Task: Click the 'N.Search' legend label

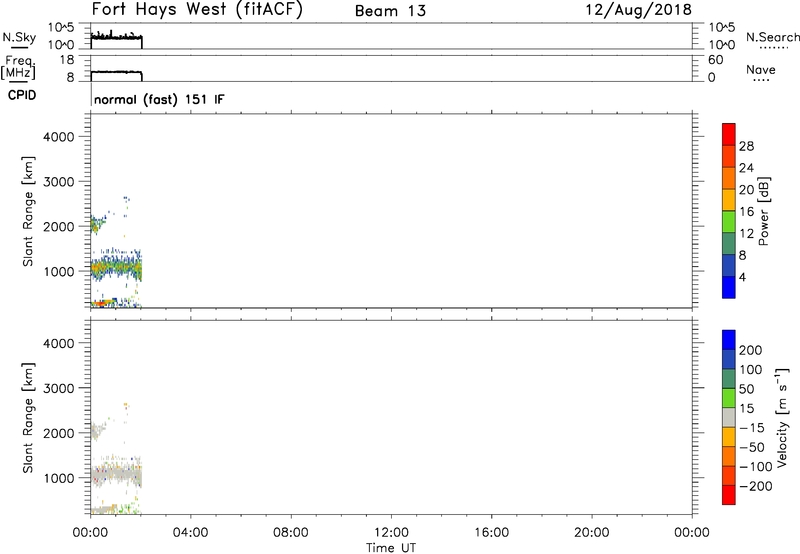Action: [x=772, y=37]
